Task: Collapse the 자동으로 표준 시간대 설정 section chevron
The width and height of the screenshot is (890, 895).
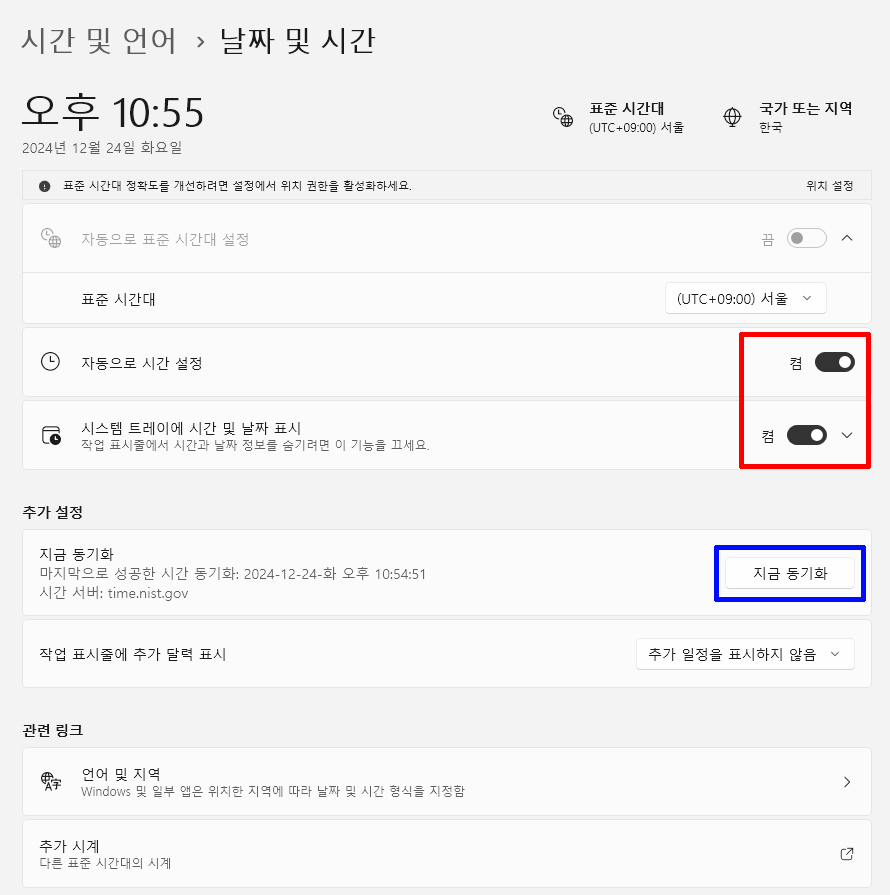Action: (847, 238)
